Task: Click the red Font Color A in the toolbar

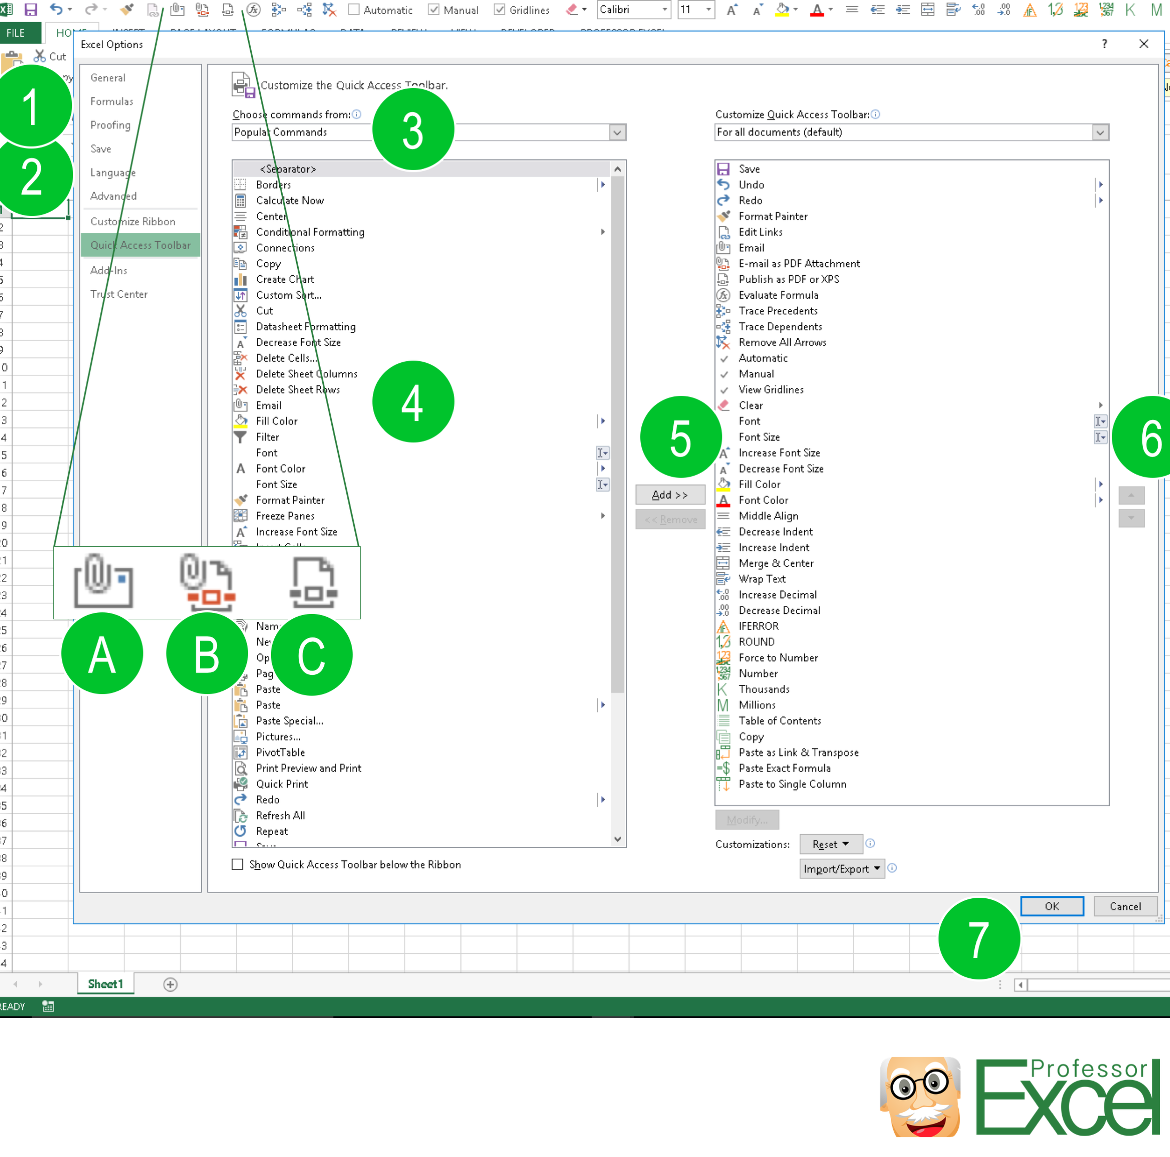Action: tap(817, 10)
